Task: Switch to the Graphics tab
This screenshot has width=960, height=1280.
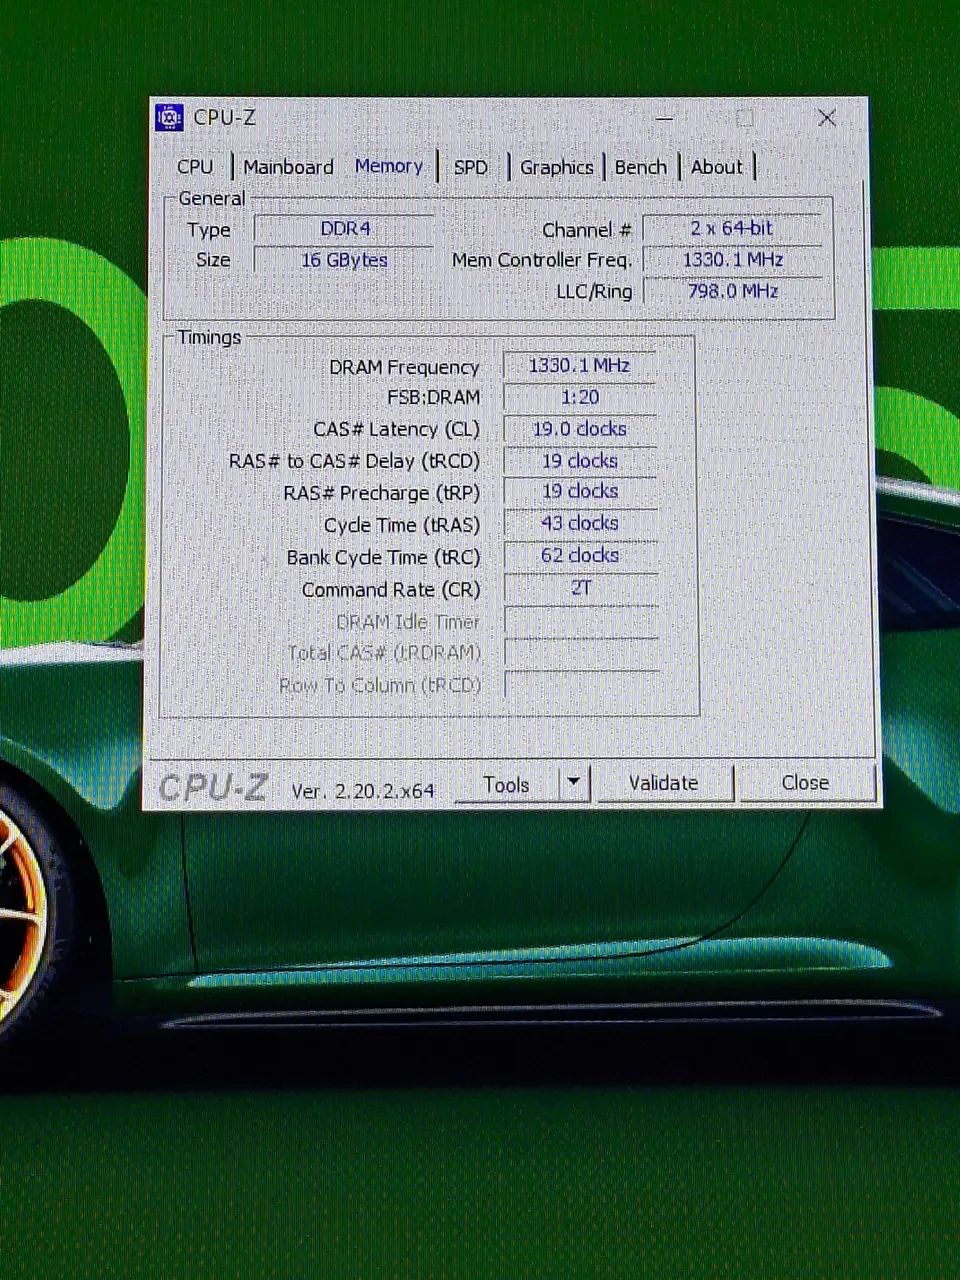Action: (x=556, y=167)
